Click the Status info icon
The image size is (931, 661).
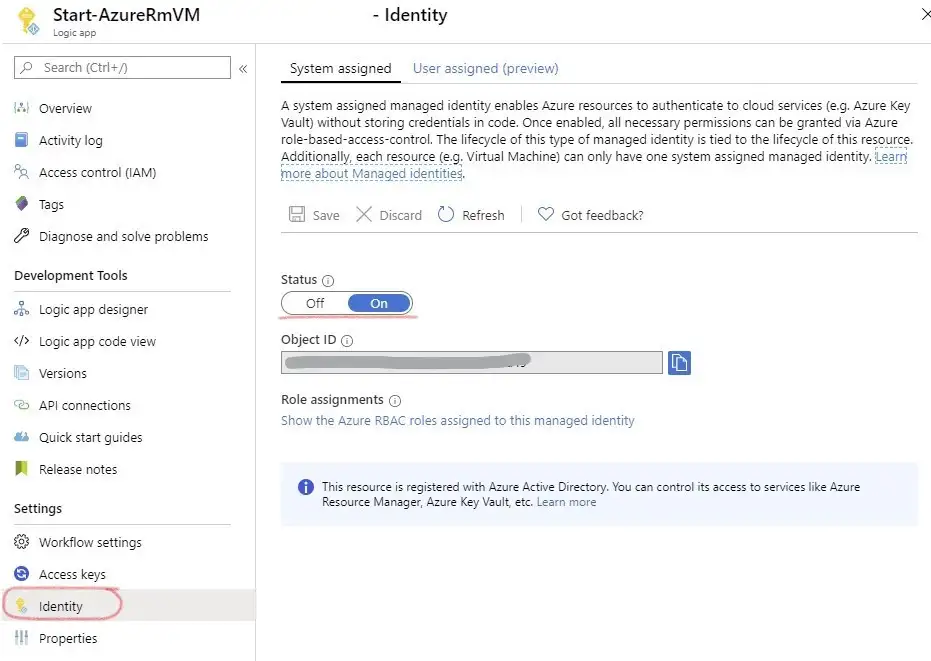(x=328, y=280)
